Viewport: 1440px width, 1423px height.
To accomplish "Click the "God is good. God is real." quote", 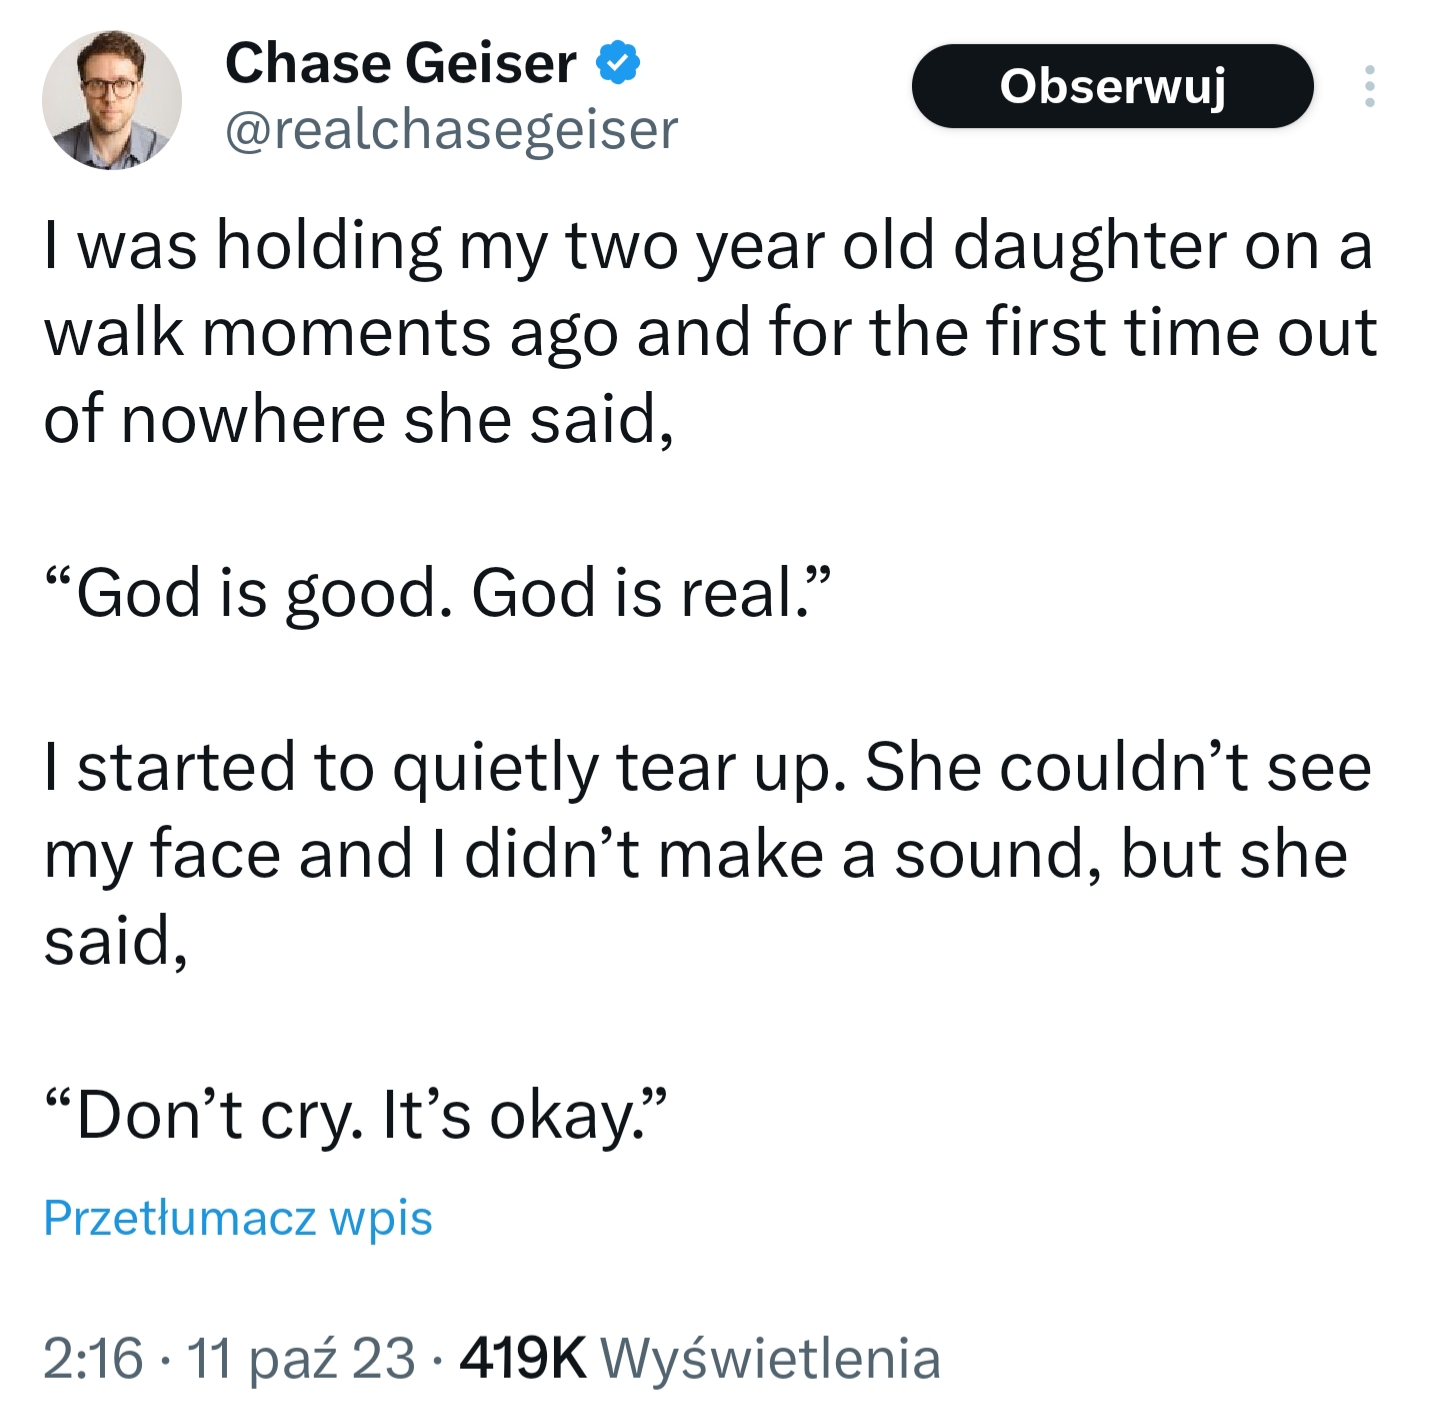I will click(437, 592).
